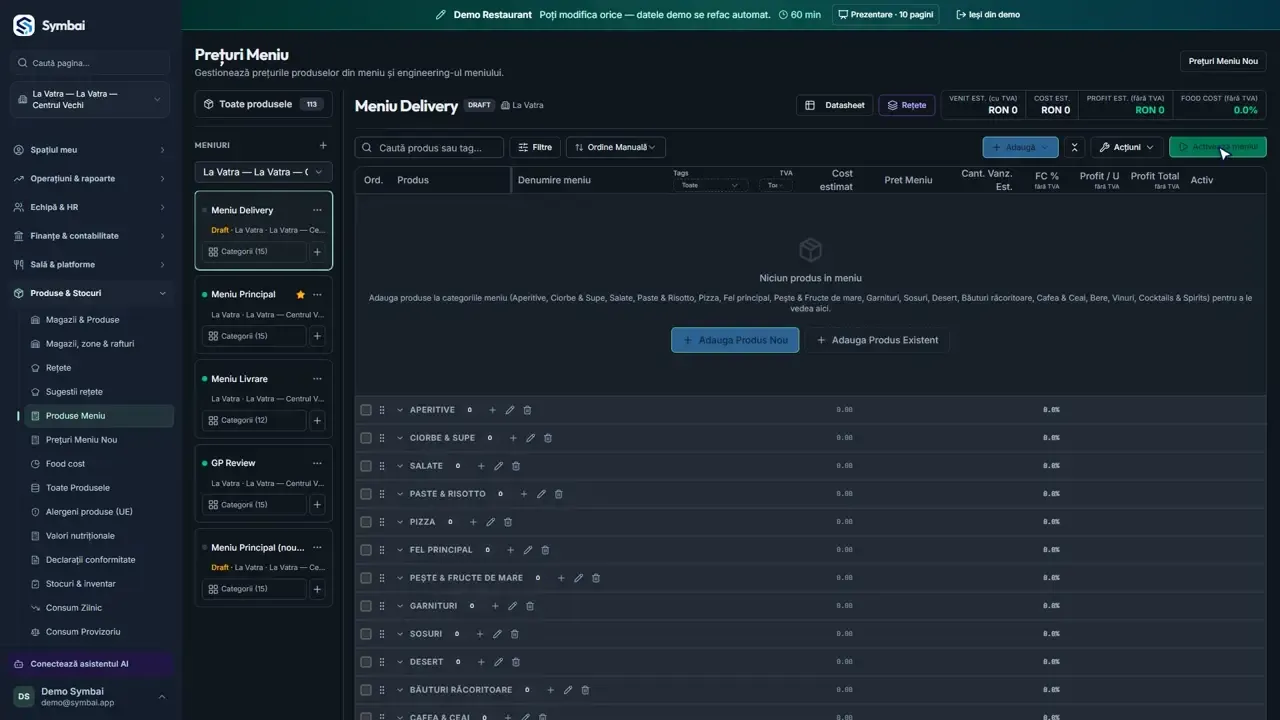Click the Filtre button
The width and height of the screenshot is (1280, 720).
534,147
